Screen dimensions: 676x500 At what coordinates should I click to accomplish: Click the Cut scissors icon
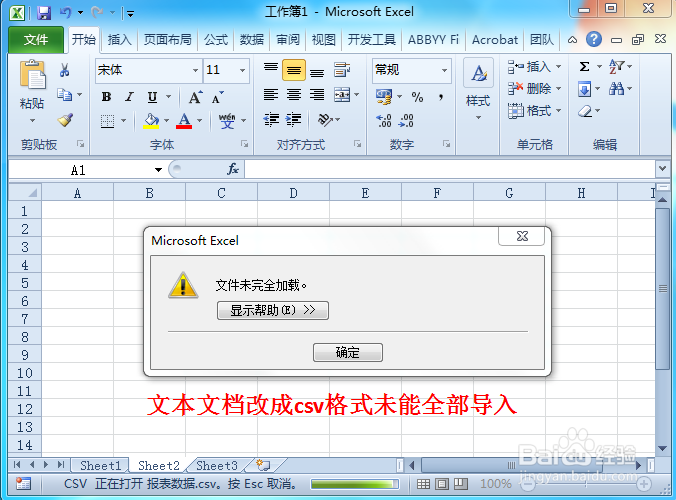65,70
